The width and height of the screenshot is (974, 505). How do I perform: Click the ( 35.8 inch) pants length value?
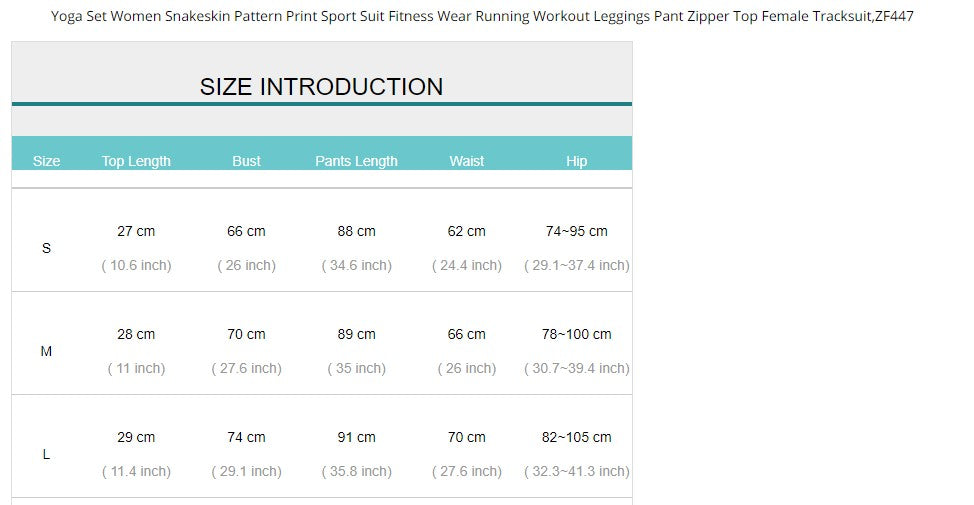point(356,471)
